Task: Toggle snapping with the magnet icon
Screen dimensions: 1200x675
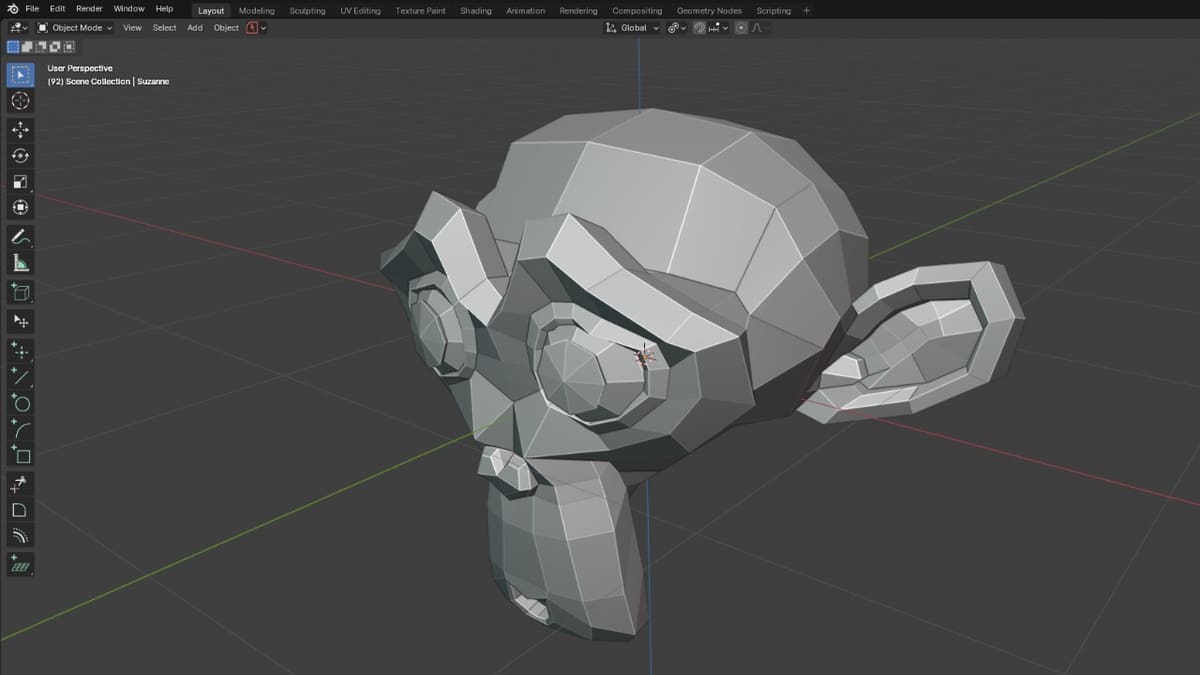Action: [699, 27]
